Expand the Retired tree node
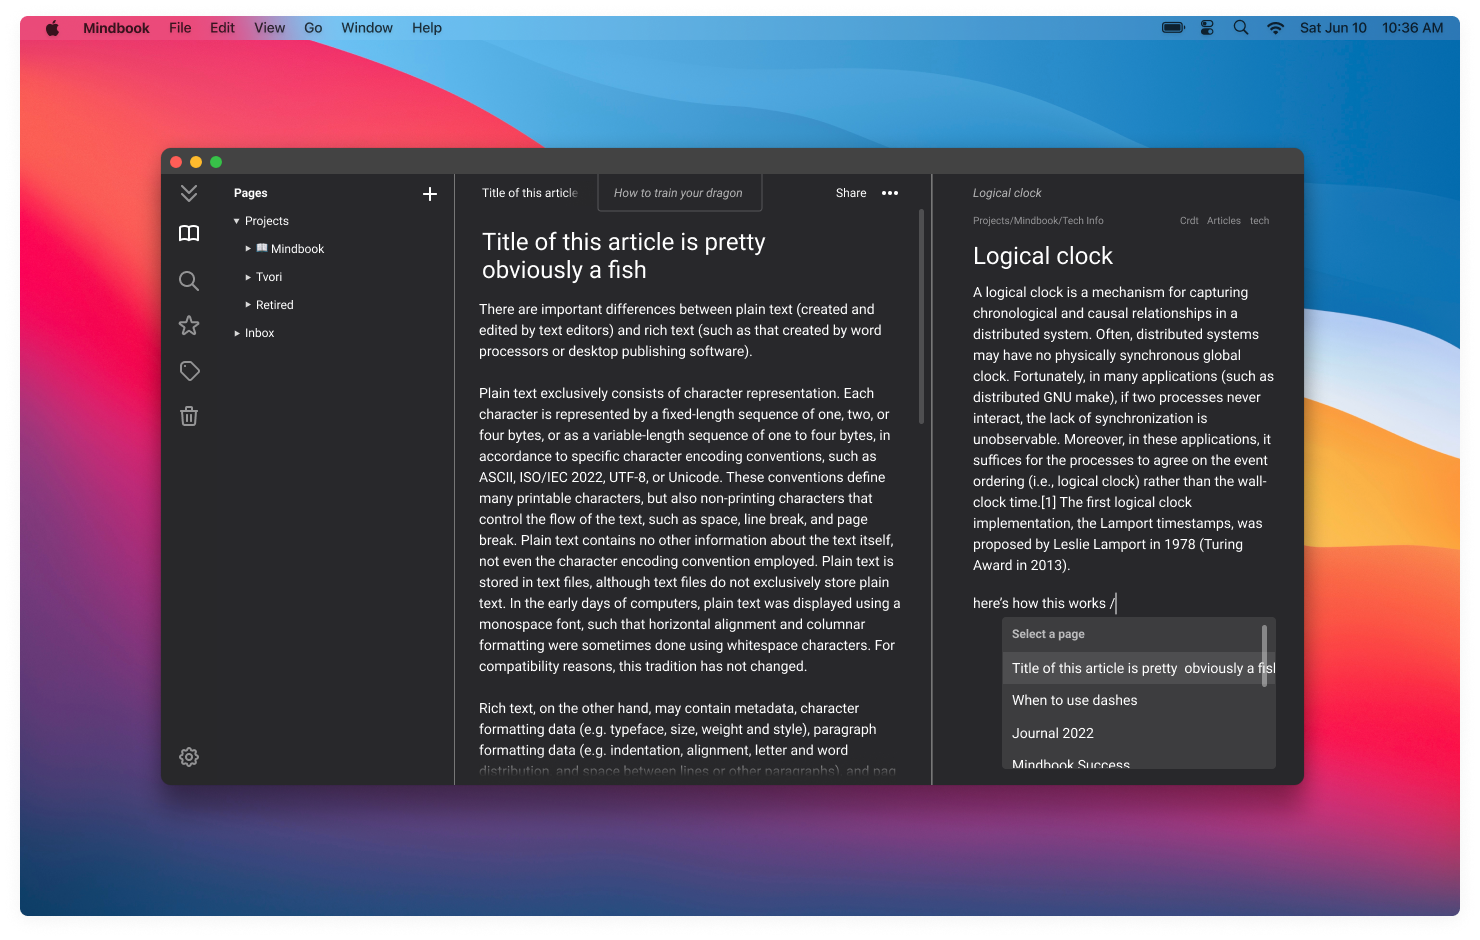The height and width of the screenshot is (940, 1480). 248,305
